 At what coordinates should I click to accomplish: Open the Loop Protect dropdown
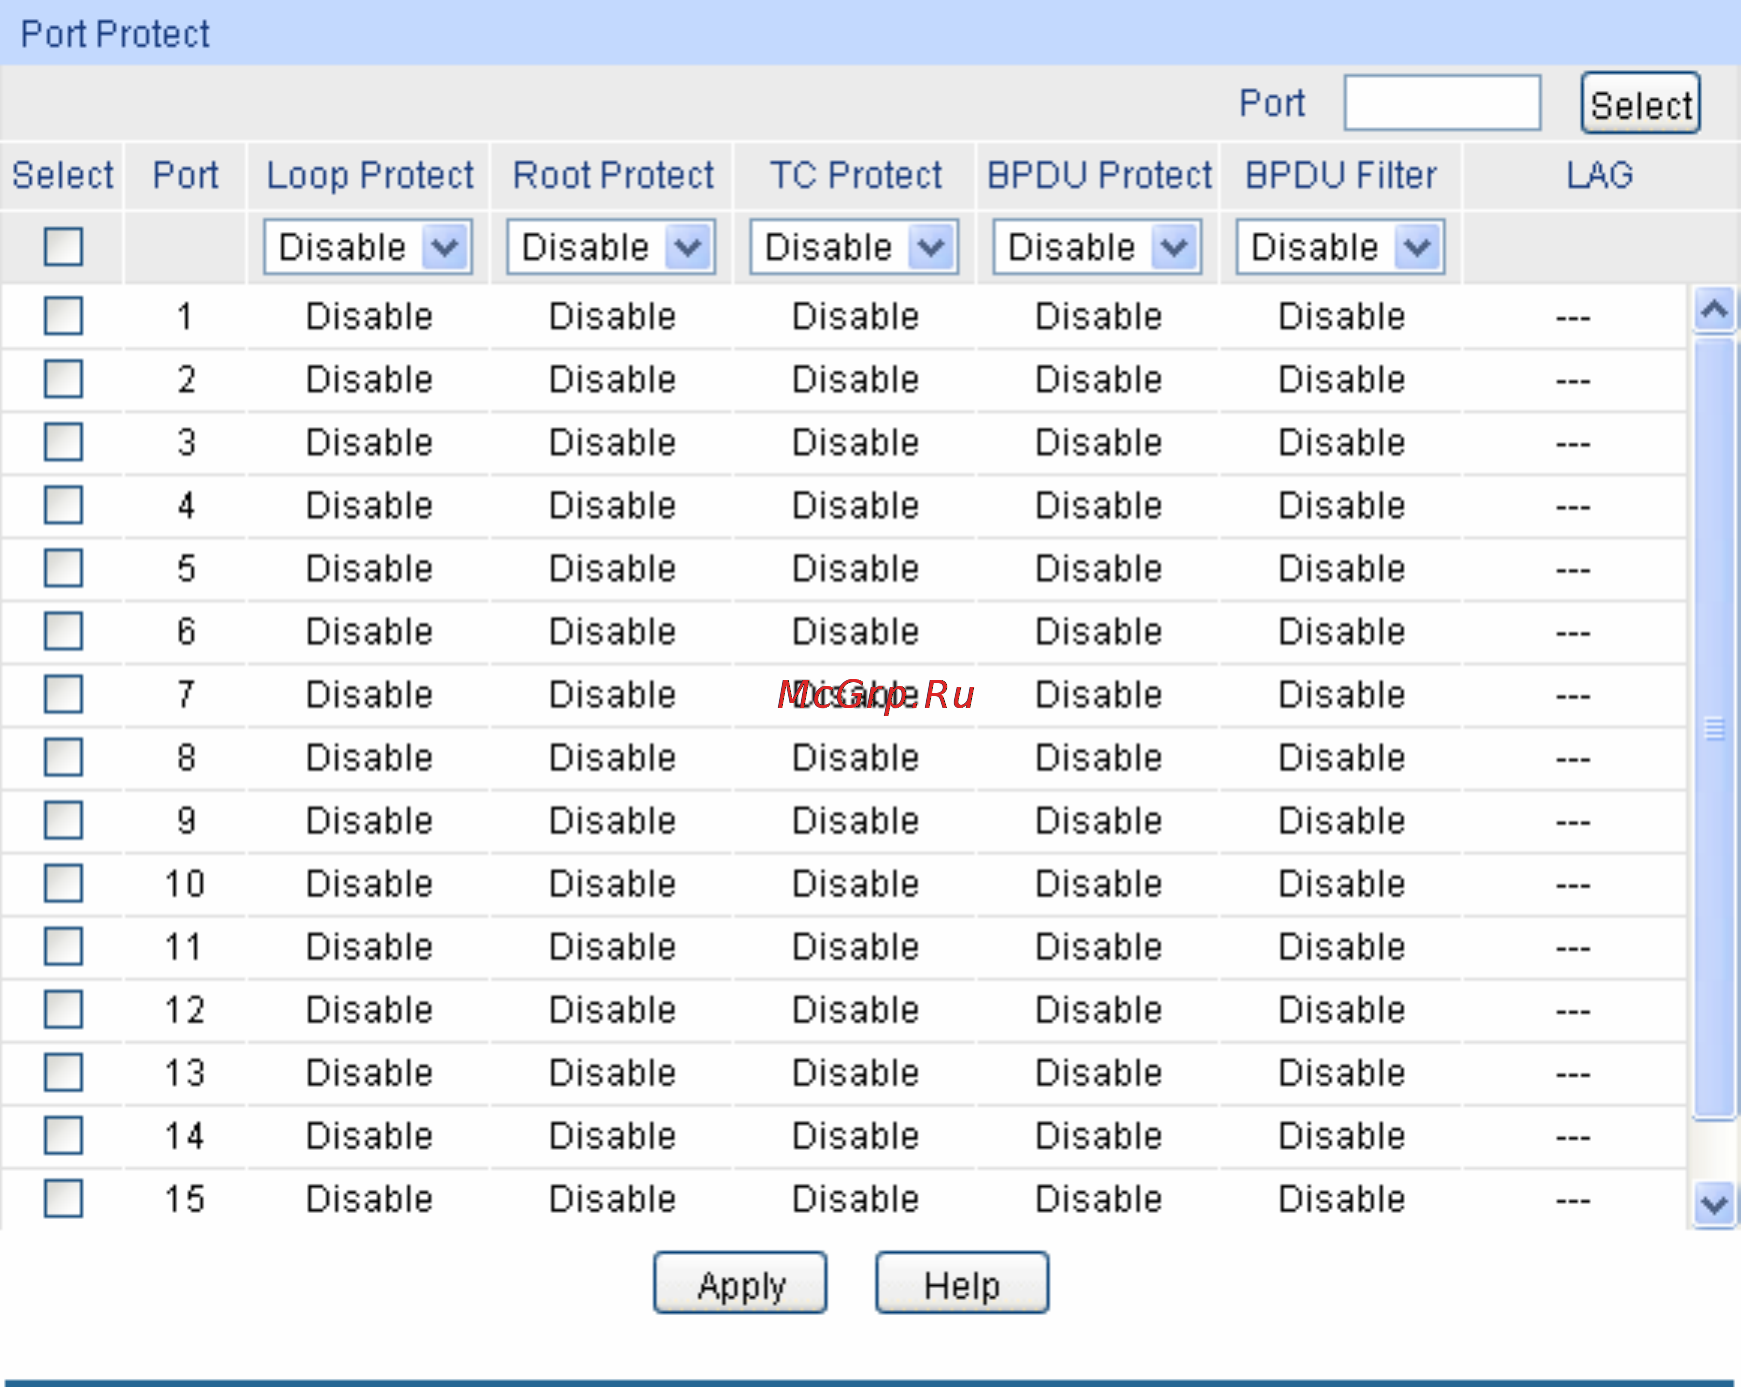(368, 247)
